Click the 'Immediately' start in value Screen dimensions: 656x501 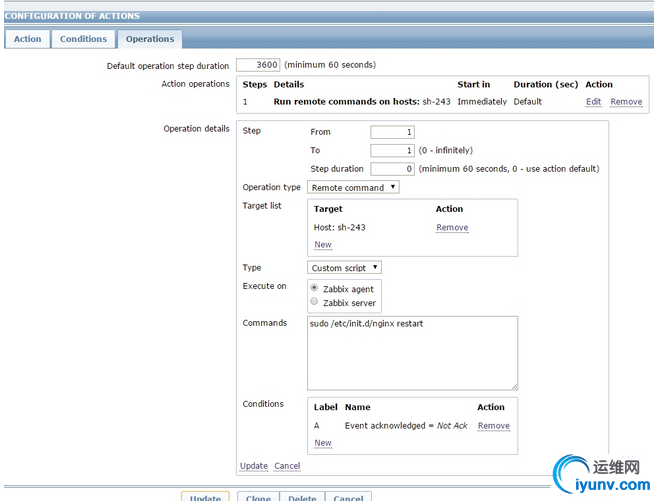[x=482, y=102]
